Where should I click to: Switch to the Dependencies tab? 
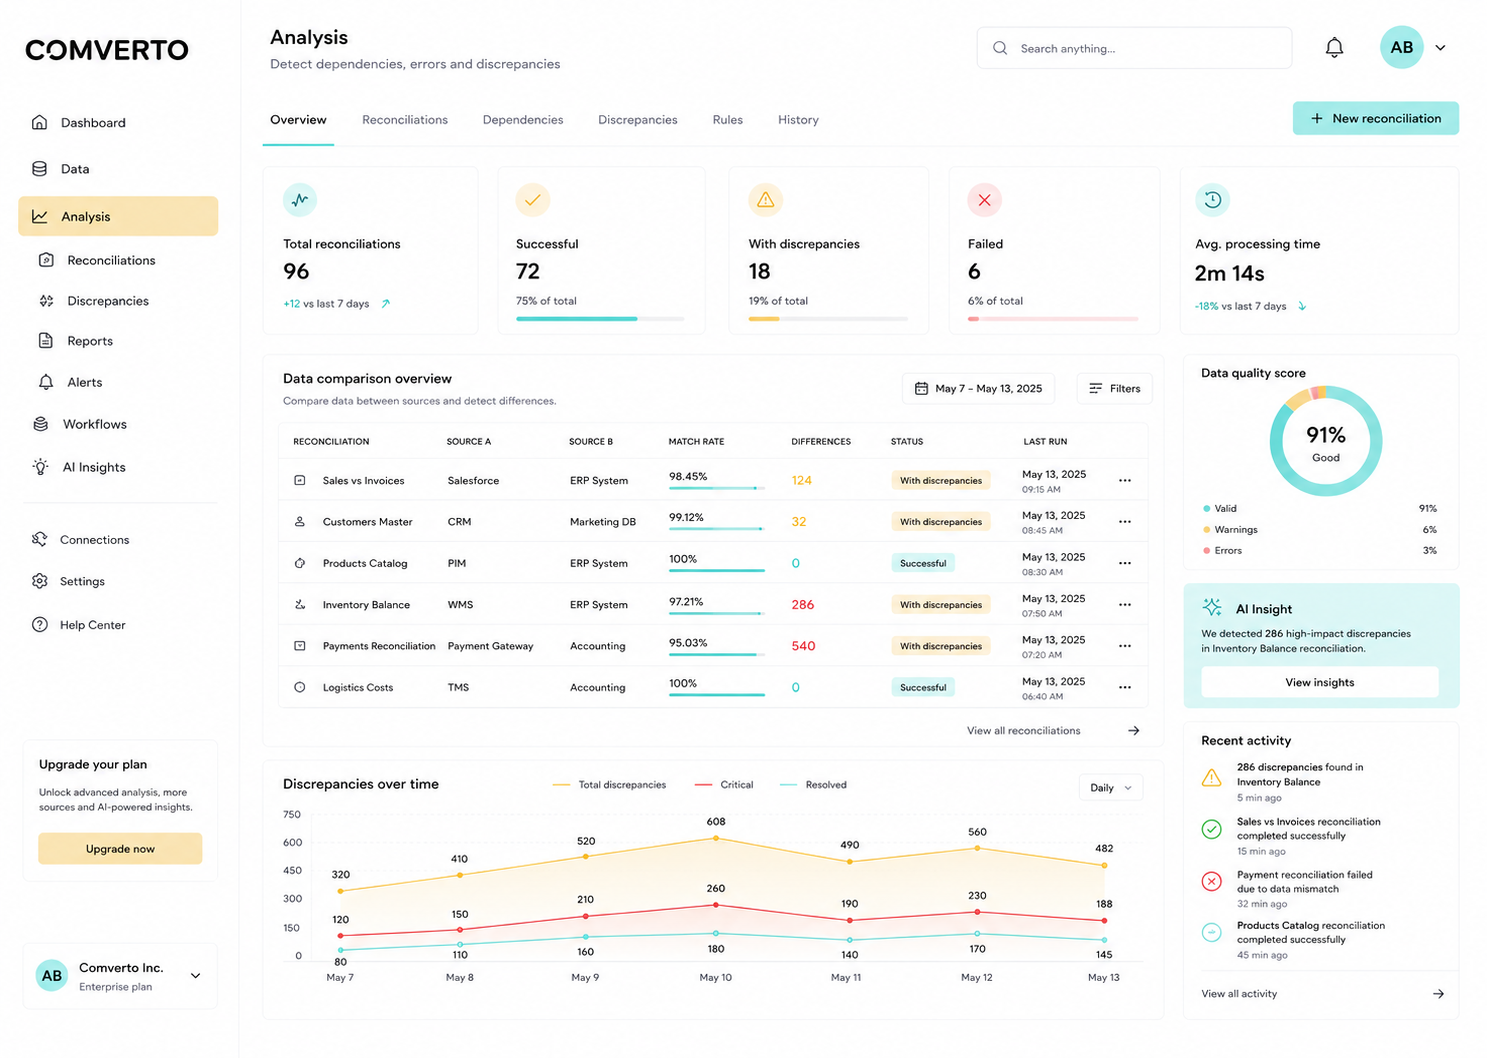(x=523, y=120)
